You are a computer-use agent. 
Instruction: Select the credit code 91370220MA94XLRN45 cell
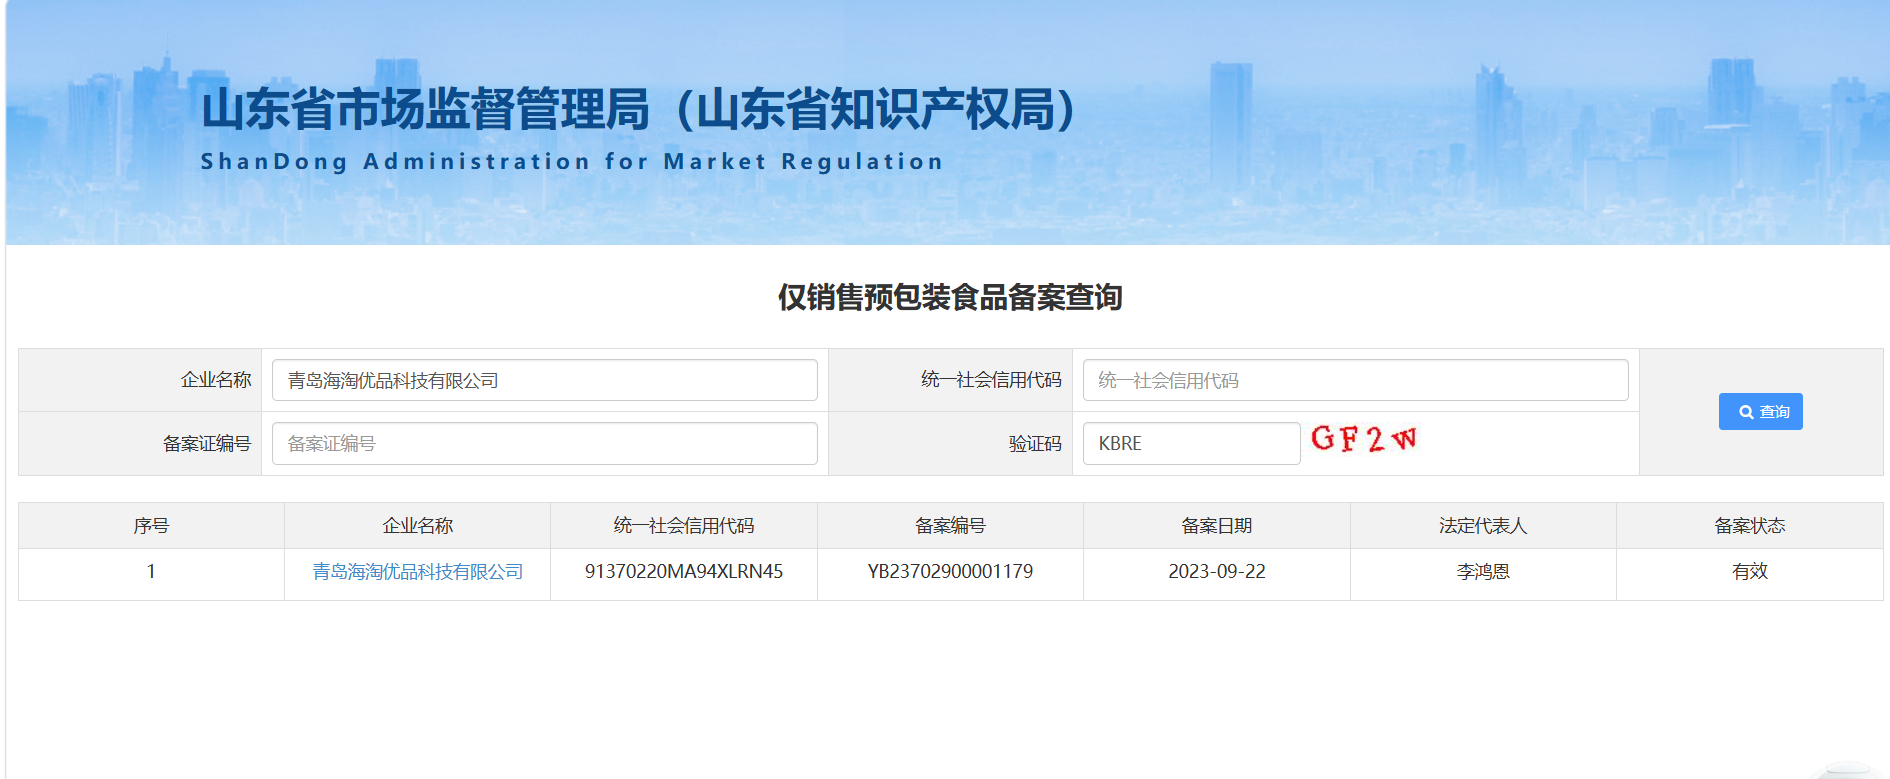(684, 573)
